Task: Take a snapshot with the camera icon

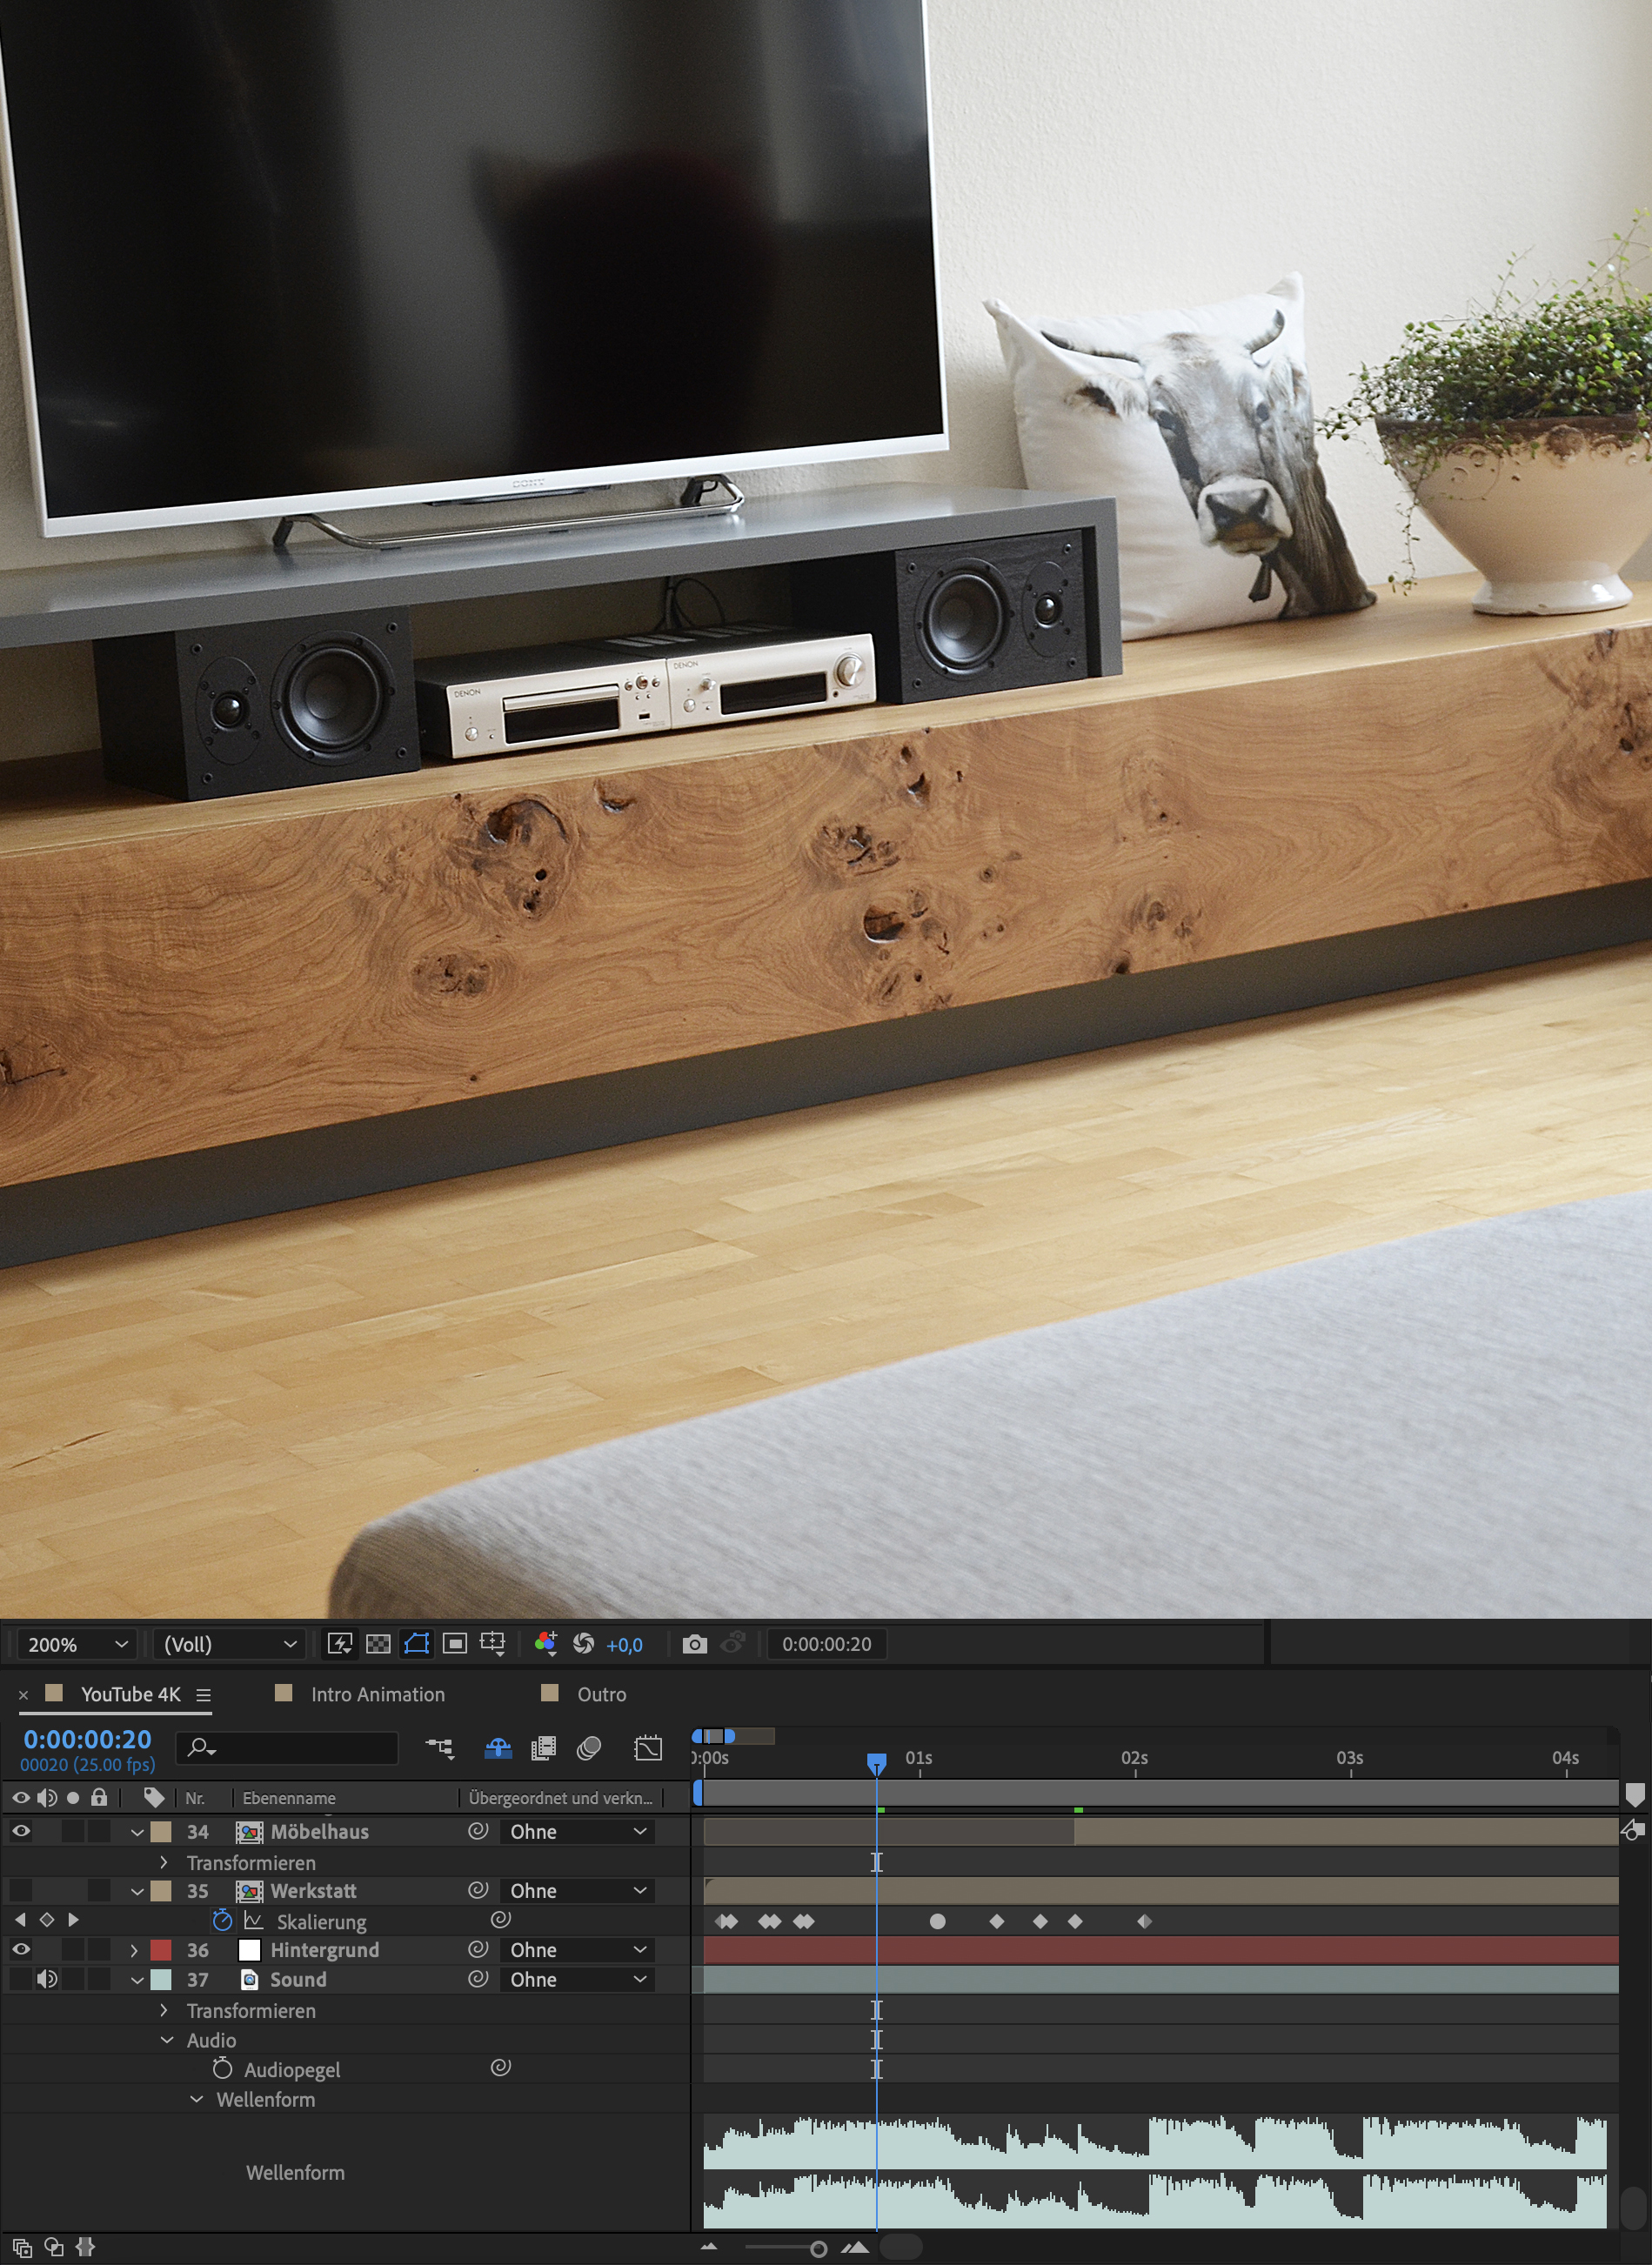Action: click(694, 1644)
